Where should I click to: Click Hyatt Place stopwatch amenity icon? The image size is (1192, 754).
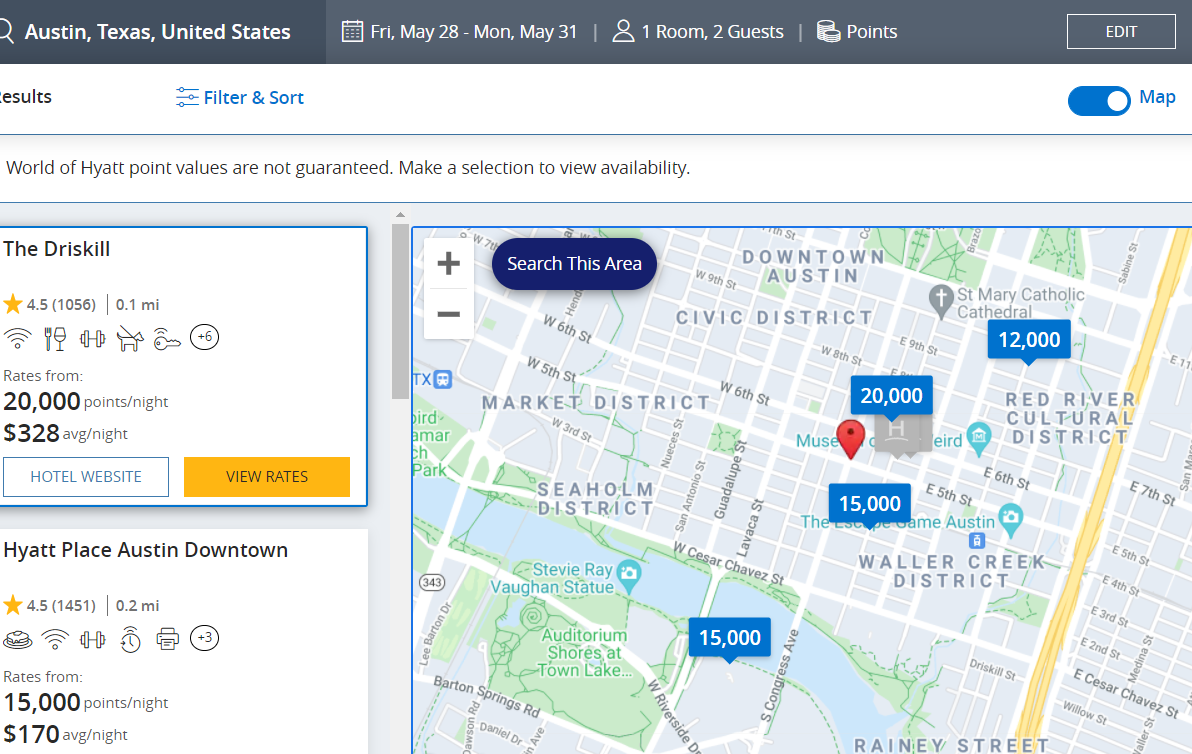(x=131, y=639)
